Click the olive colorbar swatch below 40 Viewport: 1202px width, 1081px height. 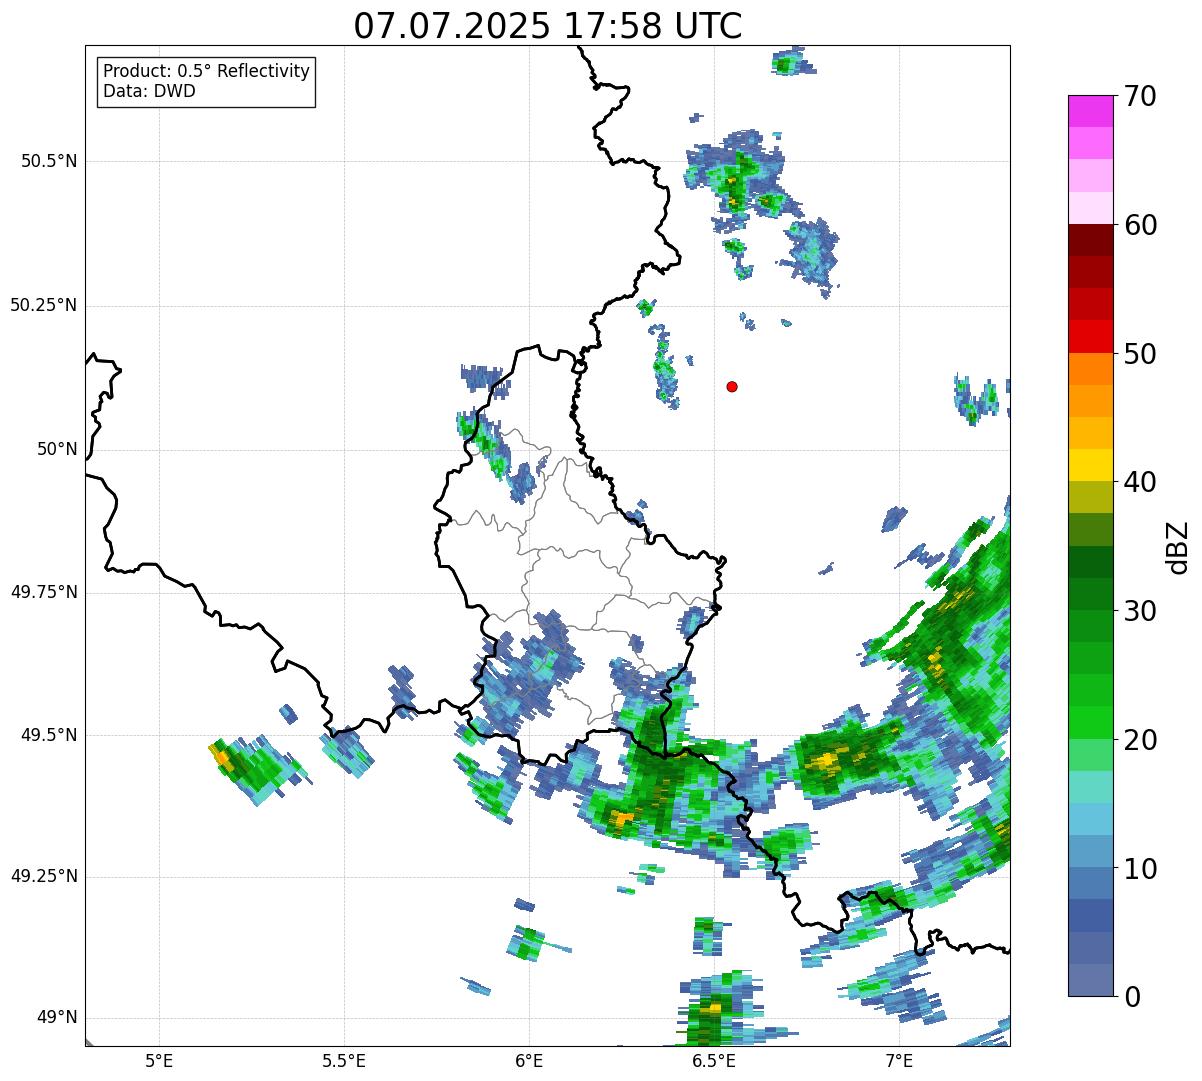pyautogui.click(x=1090, y=497)
